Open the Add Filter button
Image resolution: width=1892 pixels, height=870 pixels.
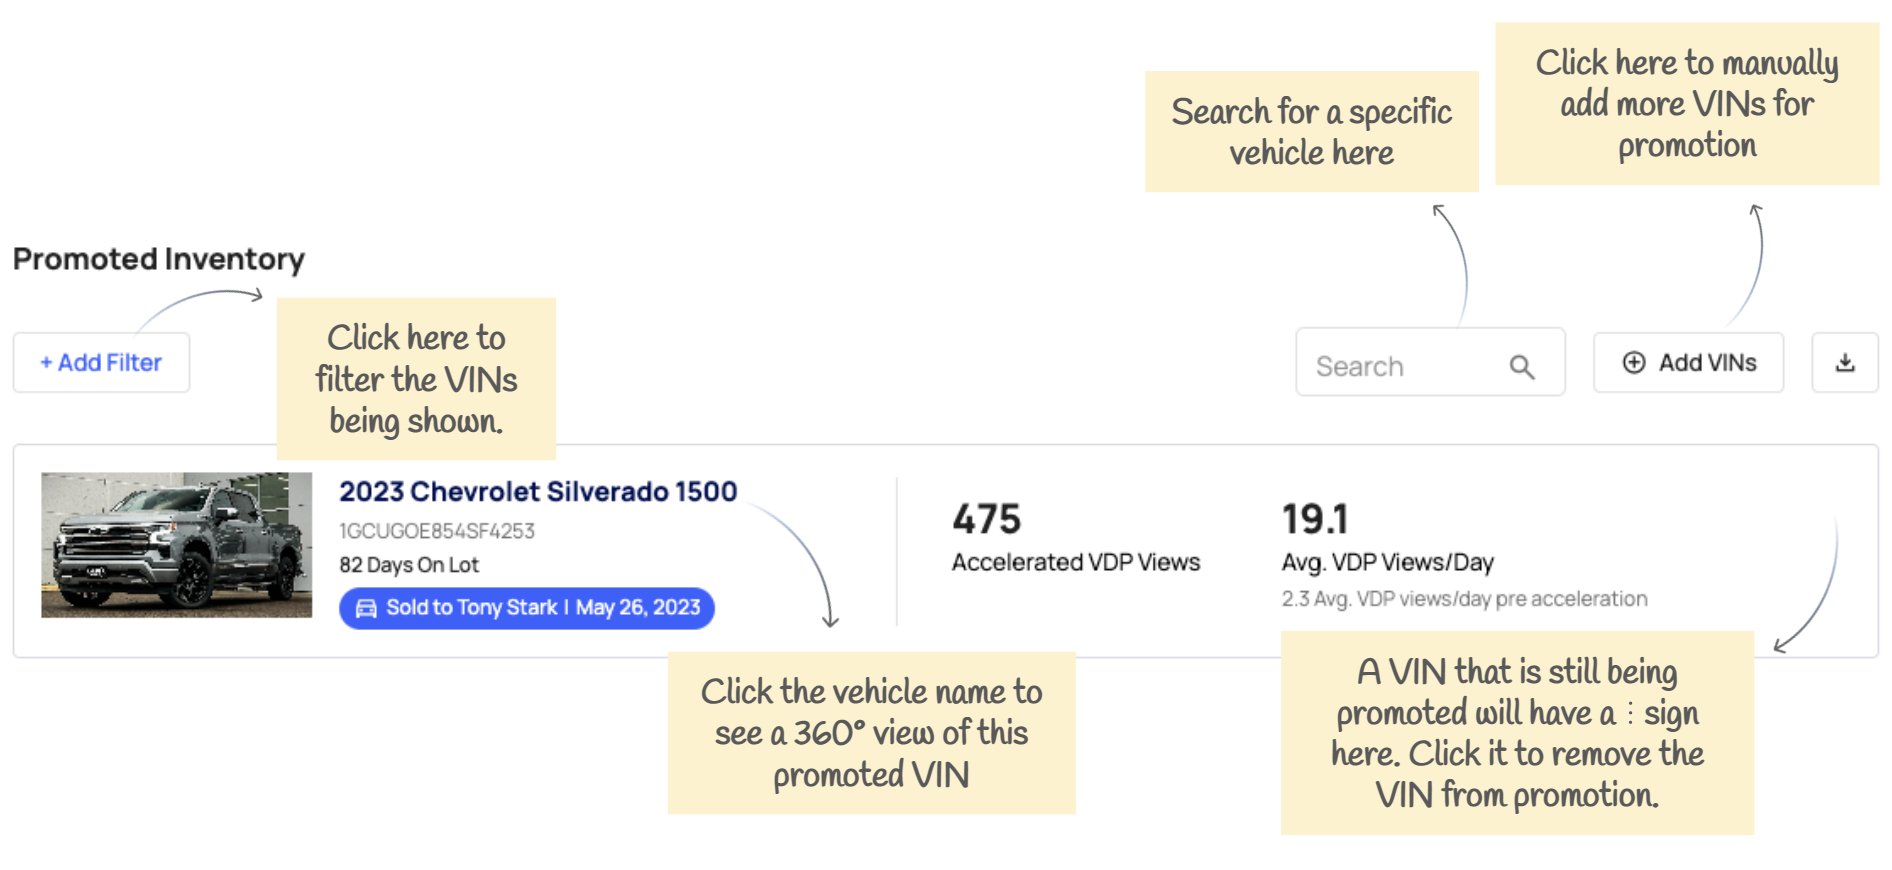101,363
